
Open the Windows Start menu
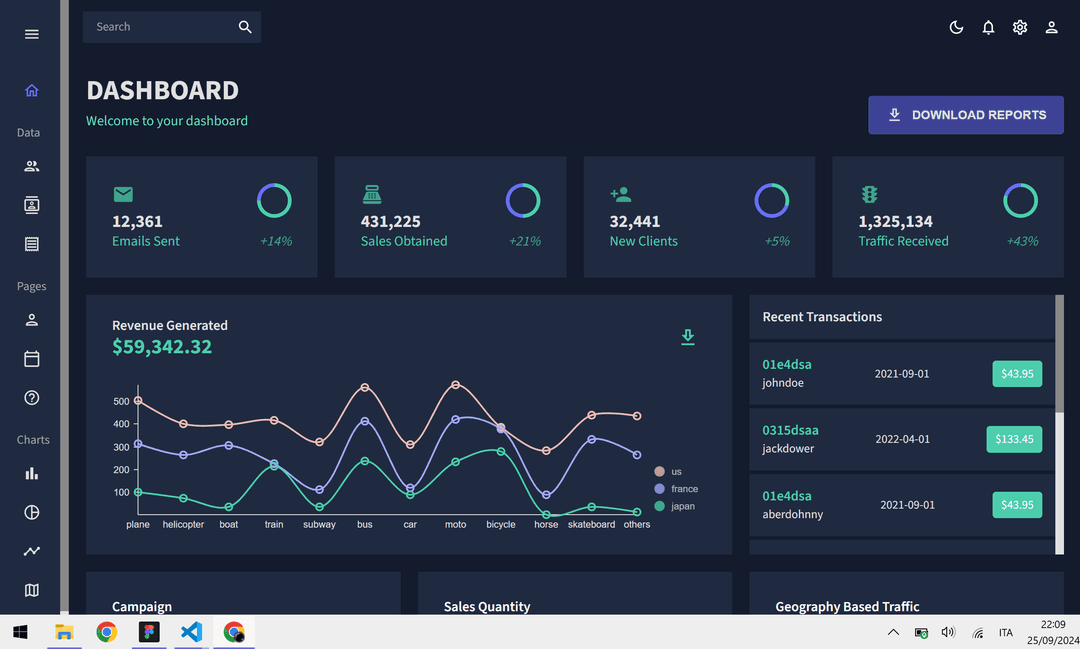20,632
